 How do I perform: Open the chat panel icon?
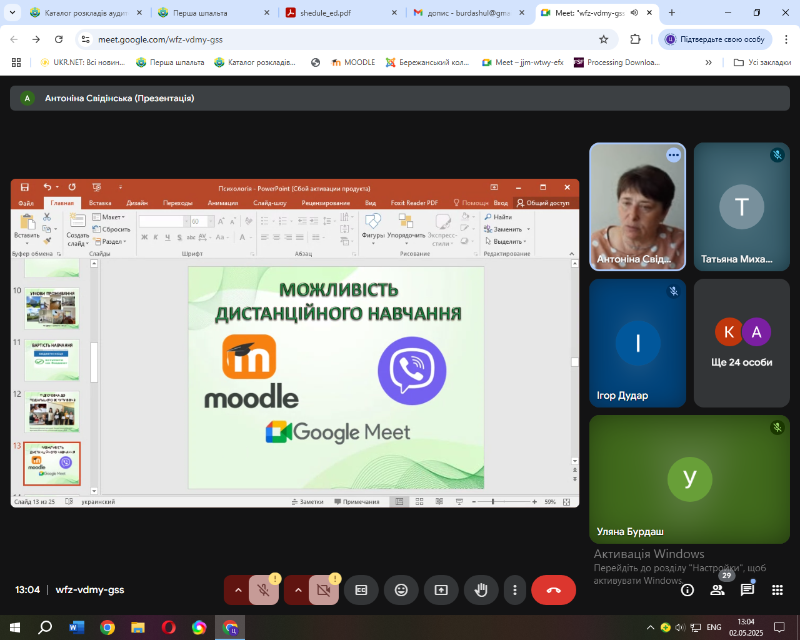[747, 590]
